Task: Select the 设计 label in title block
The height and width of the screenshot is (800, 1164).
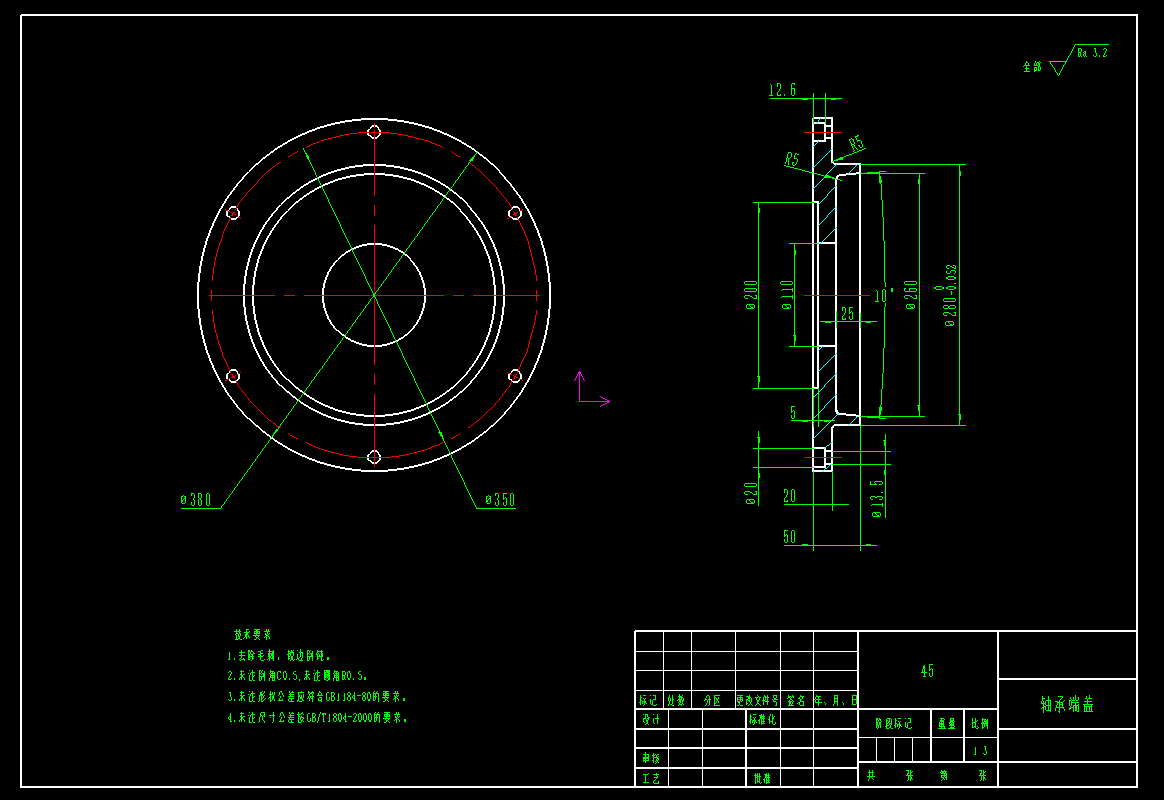Action: point(651,719)
